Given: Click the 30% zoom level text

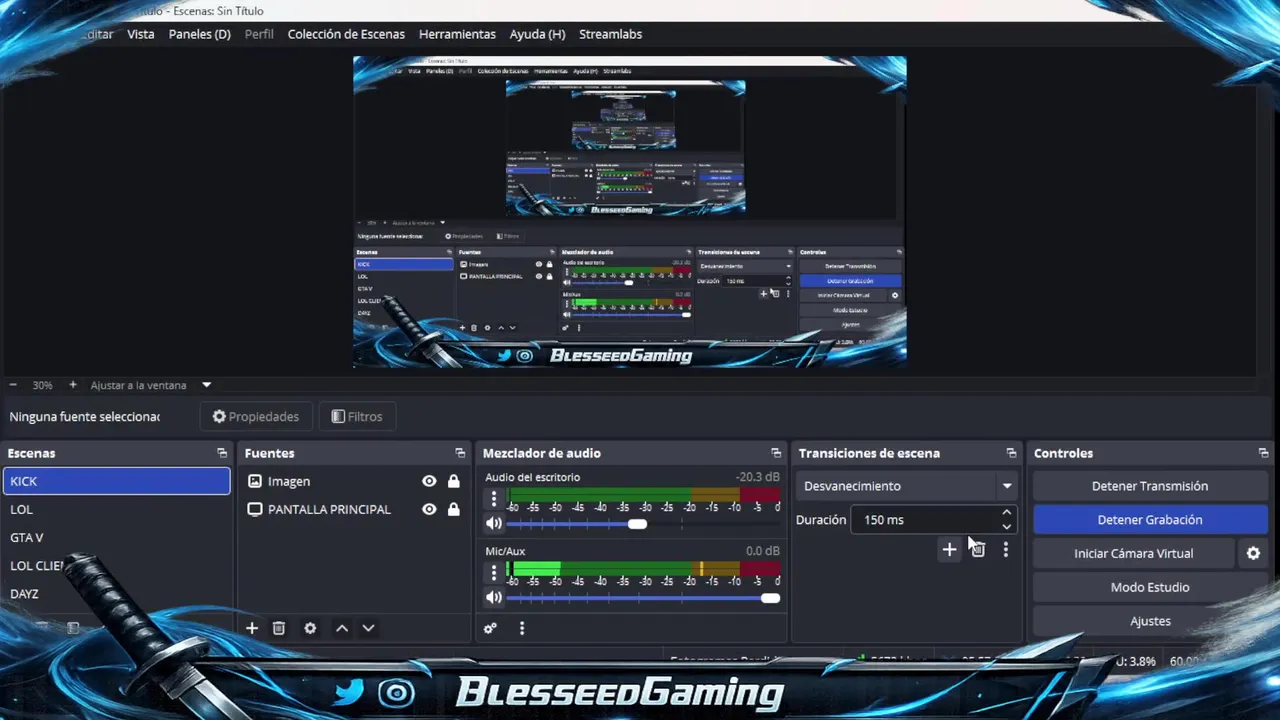Looking at the screenshot, I should click(42, 385).
